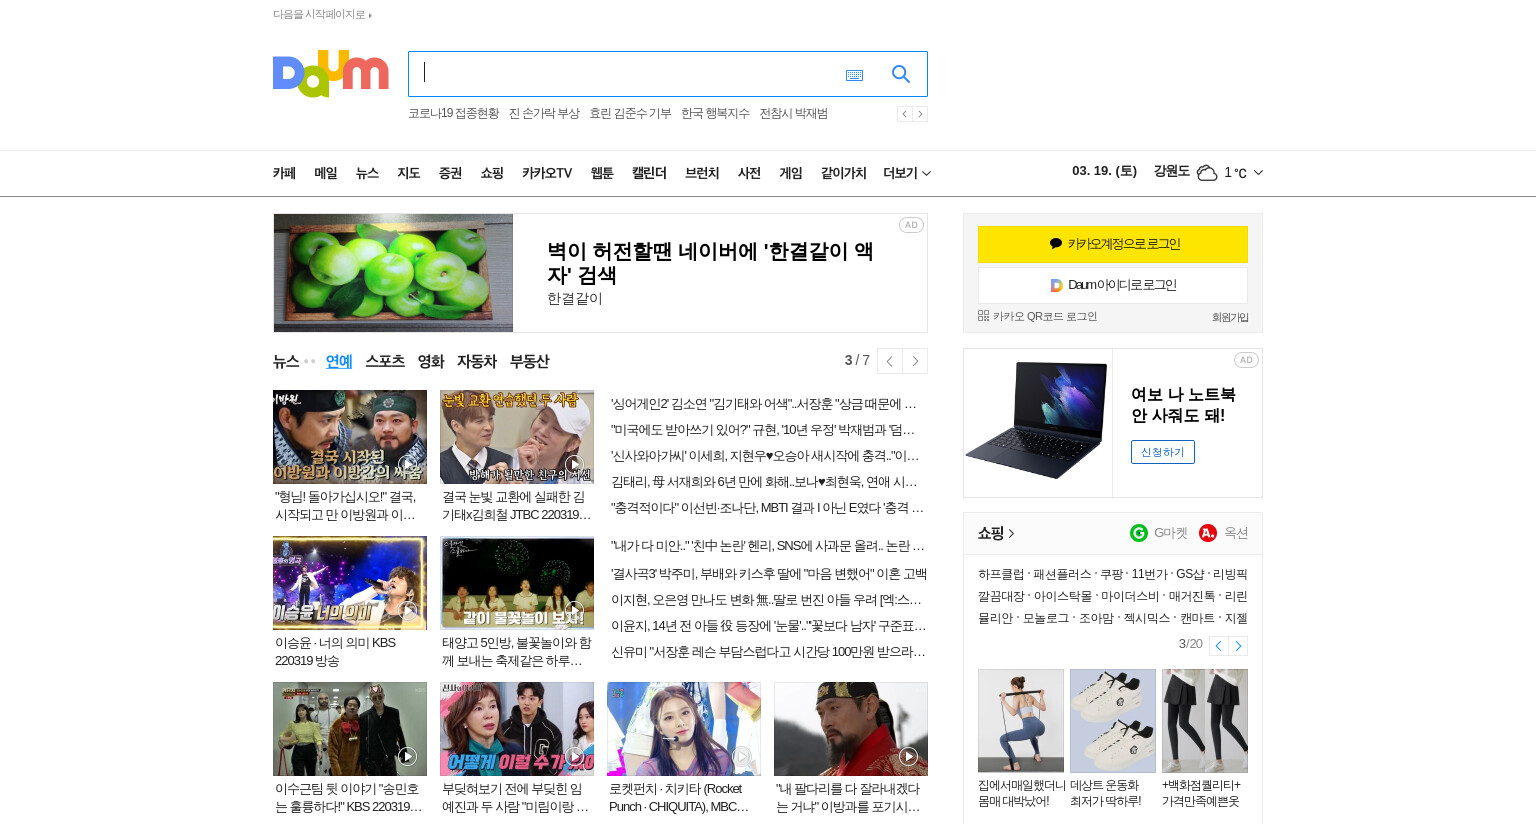This screenshot has width=1536, height=824.
Task: Expand the 더보기 menu
Action: (x=907, y=173)
